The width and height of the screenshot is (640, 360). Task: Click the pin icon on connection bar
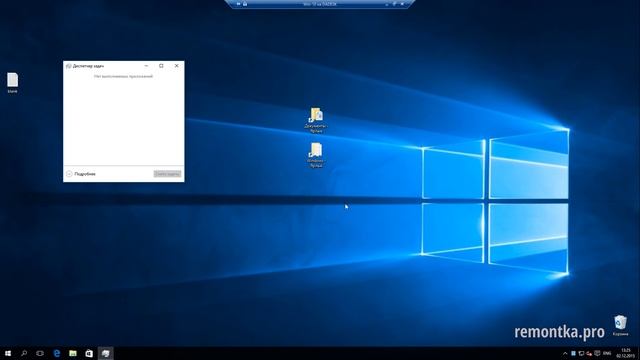tap(238, 4)
